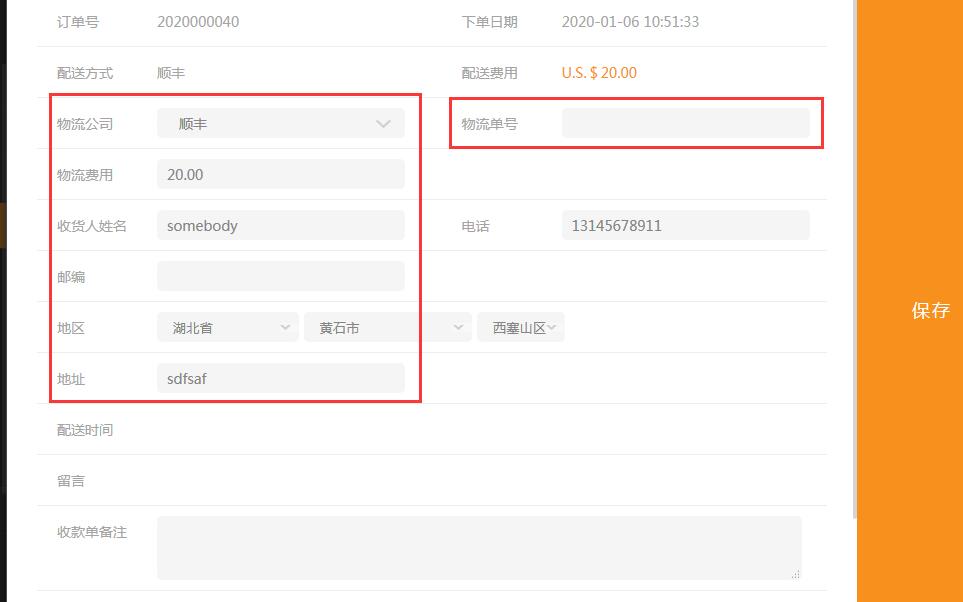Expand the district dropdown showing 西塞山区
This screenshot has height=602, width=963.
click(x=521, y=328)
